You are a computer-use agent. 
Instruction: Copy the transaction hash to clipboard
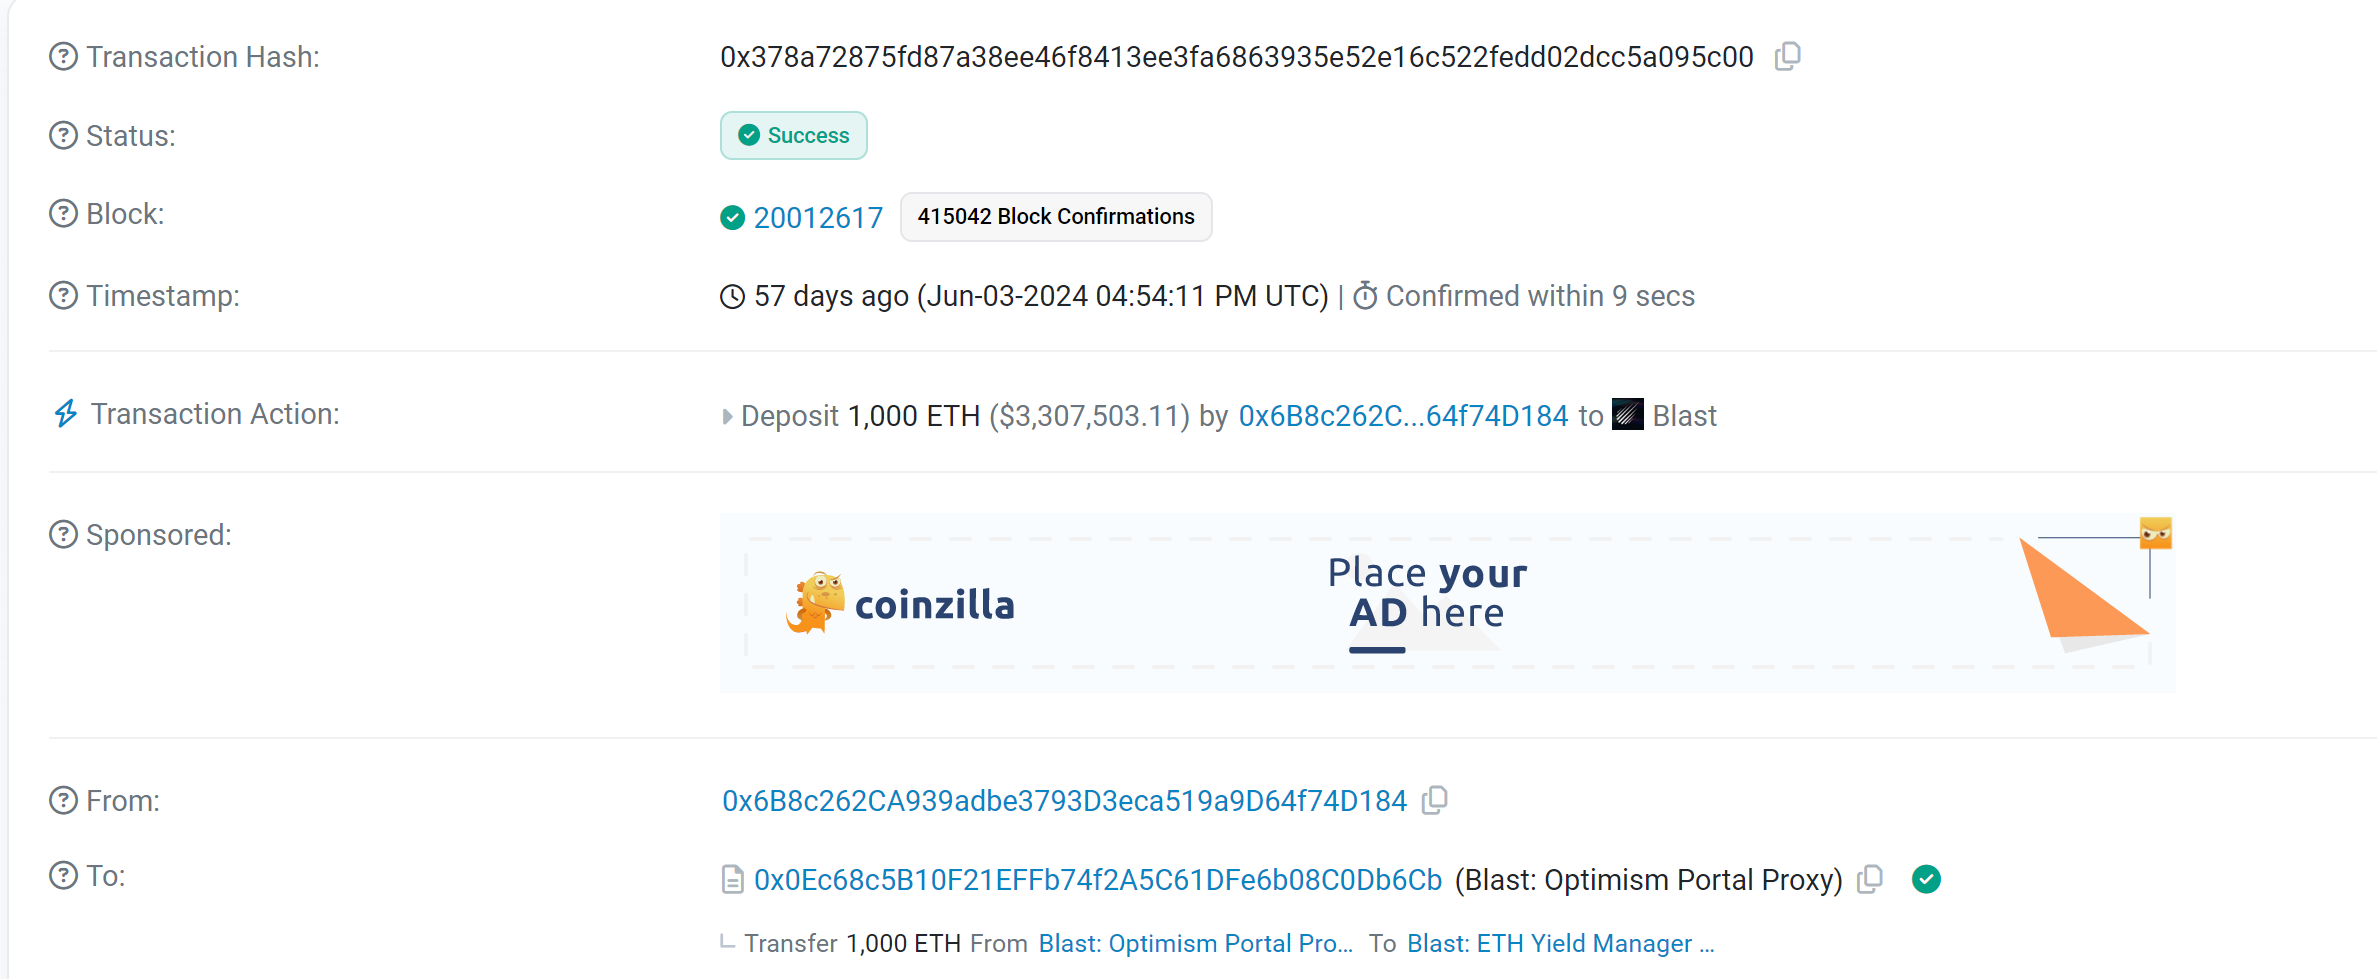pos(1788,56)
